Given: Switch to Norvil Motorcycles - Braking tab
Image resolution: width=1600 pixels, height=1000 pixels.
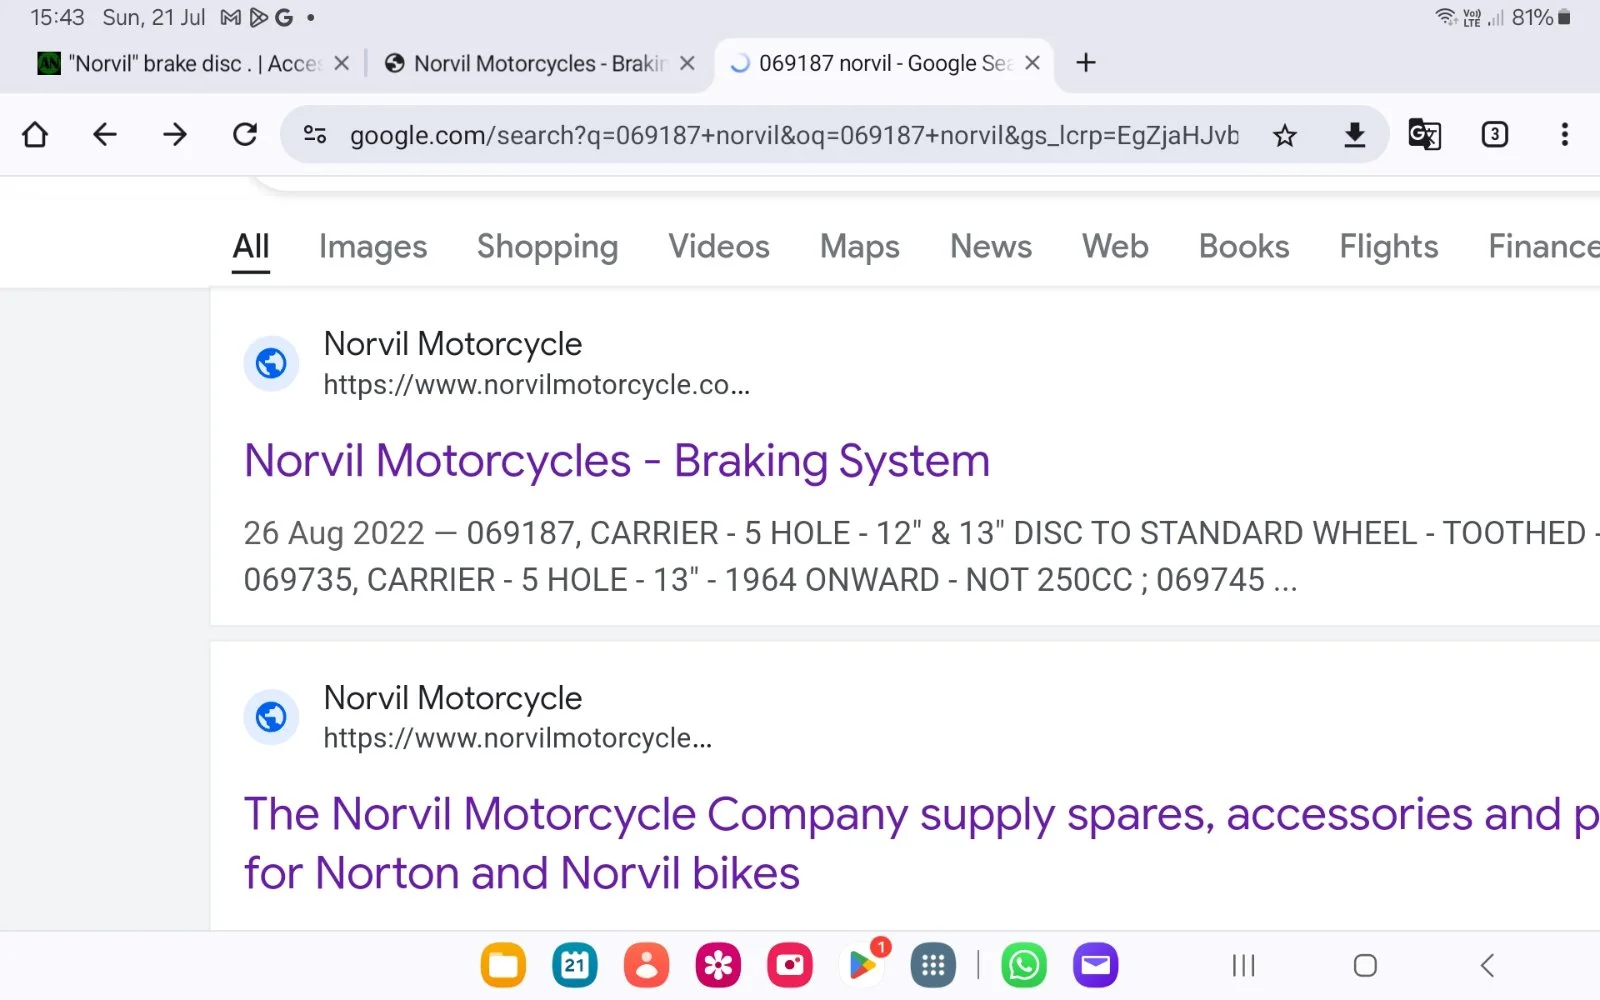Looking at the screenshot, I should pos(530,64).
